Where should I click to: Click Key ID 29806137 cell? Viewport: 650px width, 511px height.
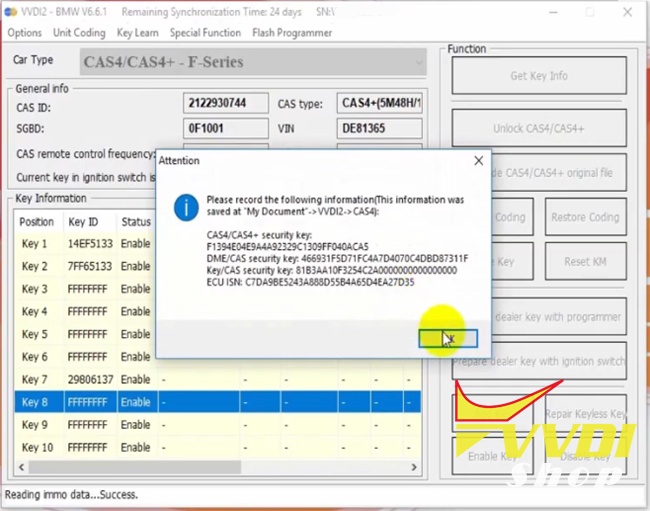(90, 379)
